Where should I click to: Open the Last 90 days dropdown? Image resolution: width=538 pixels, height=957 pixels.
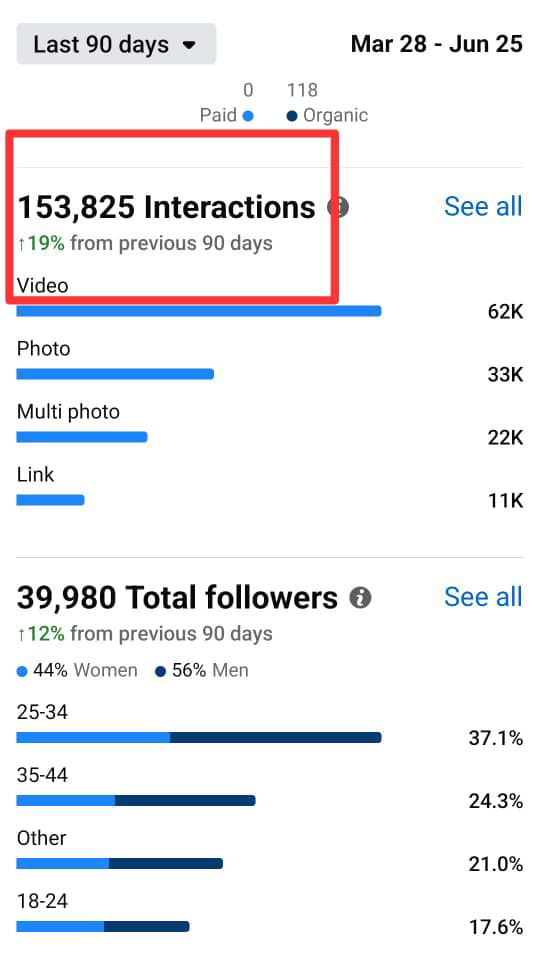coord(116,44)
